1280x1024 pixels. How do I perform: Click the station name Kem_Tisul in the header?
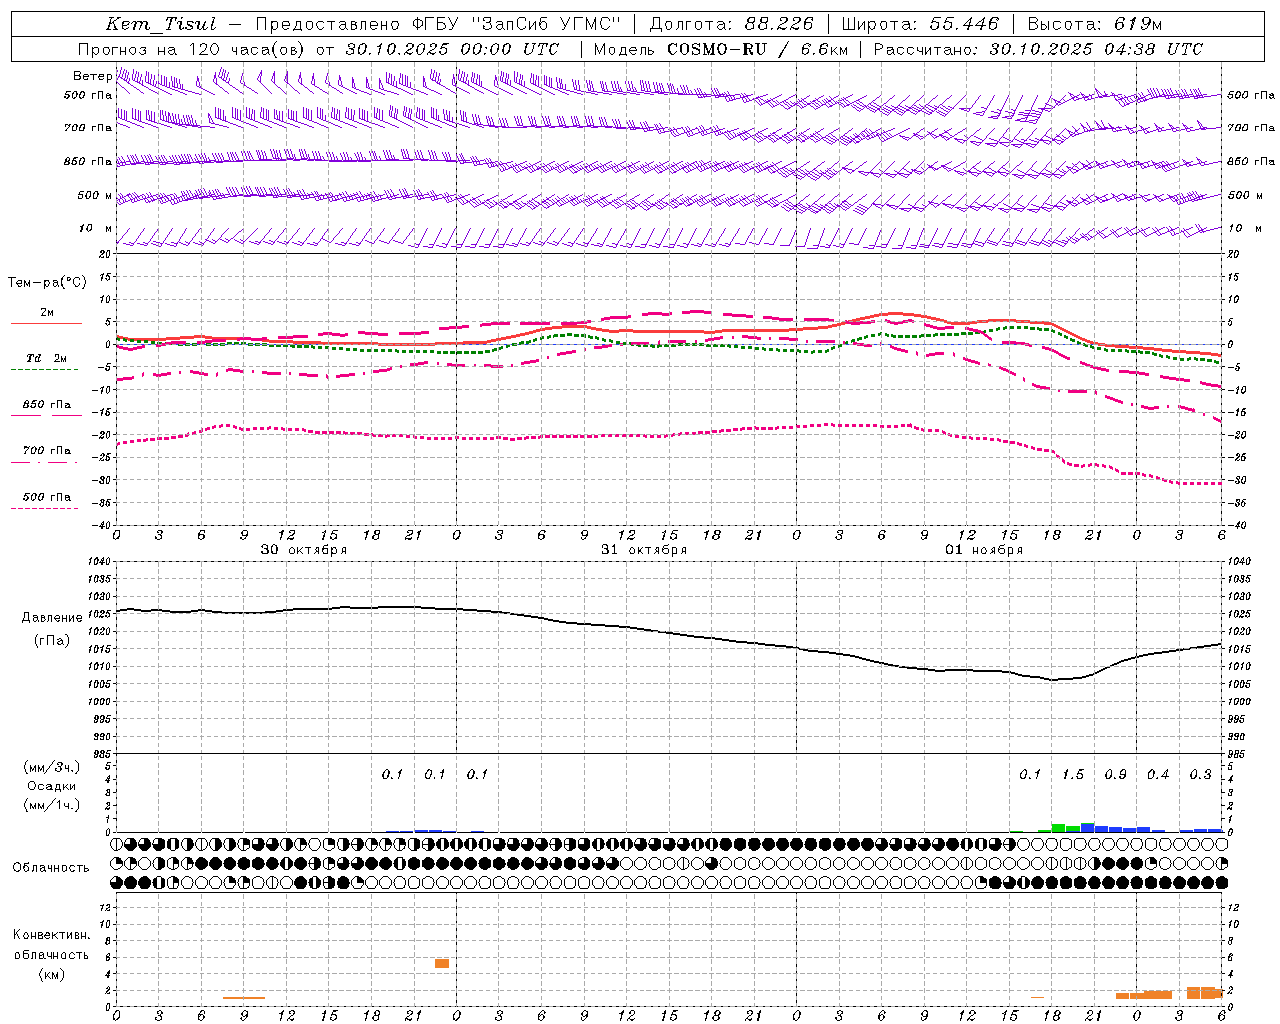point(160,24)
